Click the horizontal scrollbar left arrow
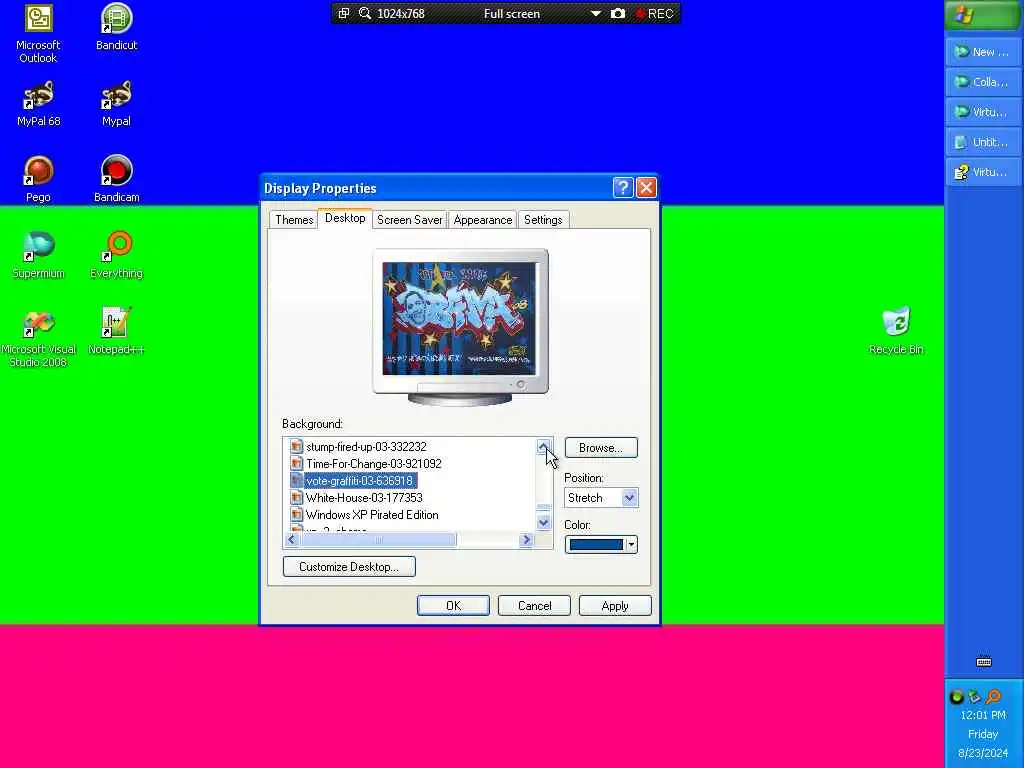 point(291,540)
